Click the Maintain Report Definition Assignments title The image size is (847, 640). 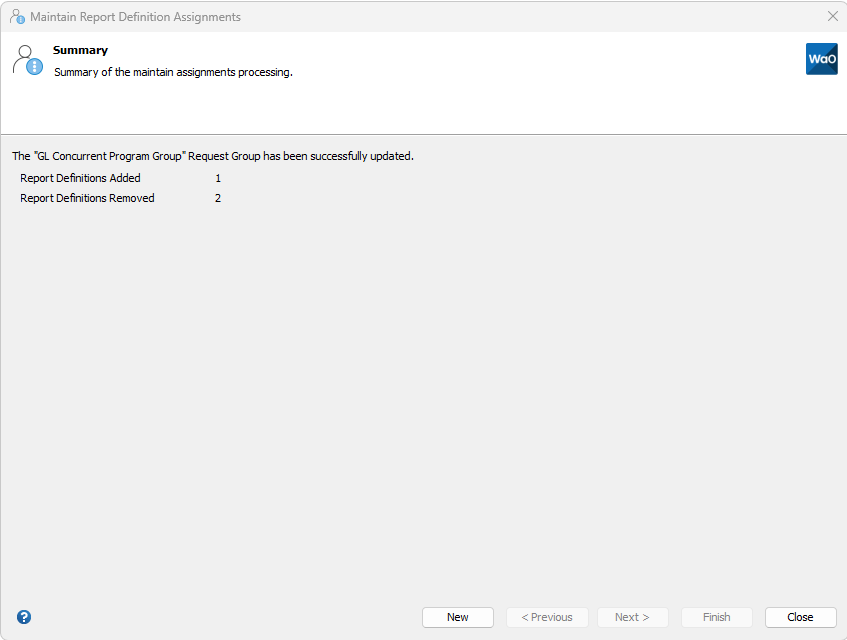pyautogui.click(x=135, y=17)
